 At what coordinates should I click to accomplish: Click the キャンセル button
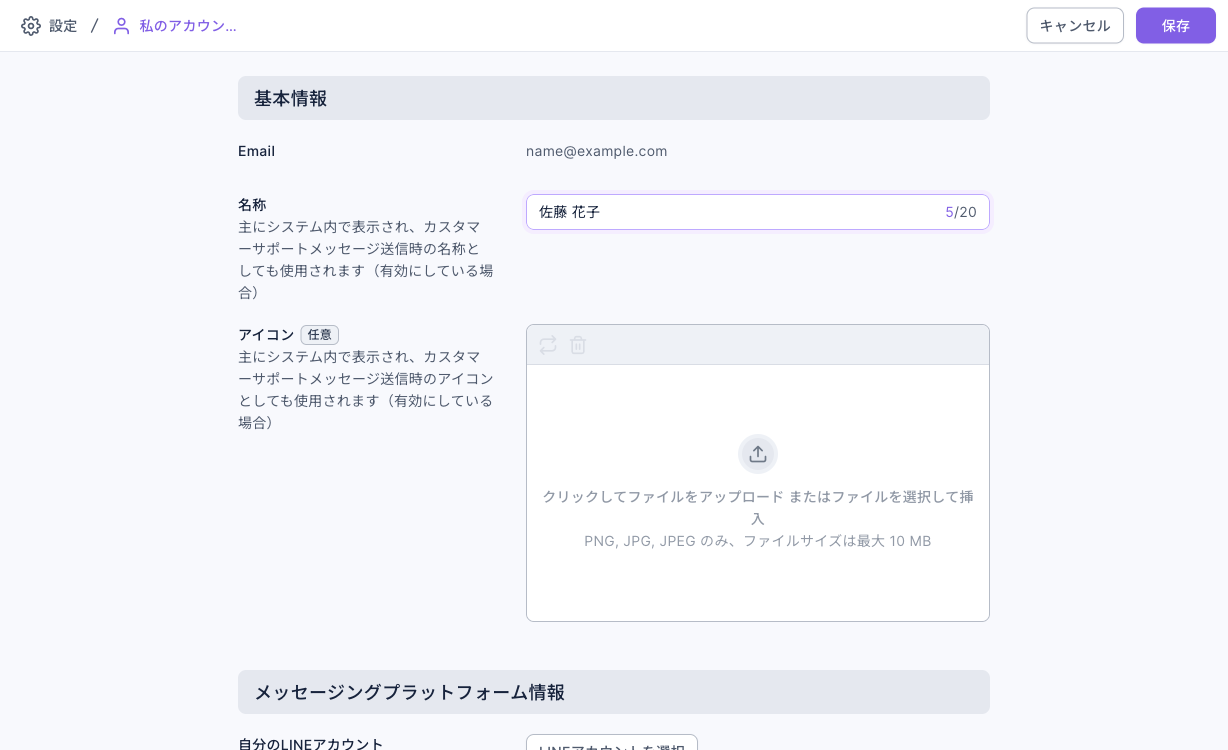pyautogui.click(x=1075, y=26)
